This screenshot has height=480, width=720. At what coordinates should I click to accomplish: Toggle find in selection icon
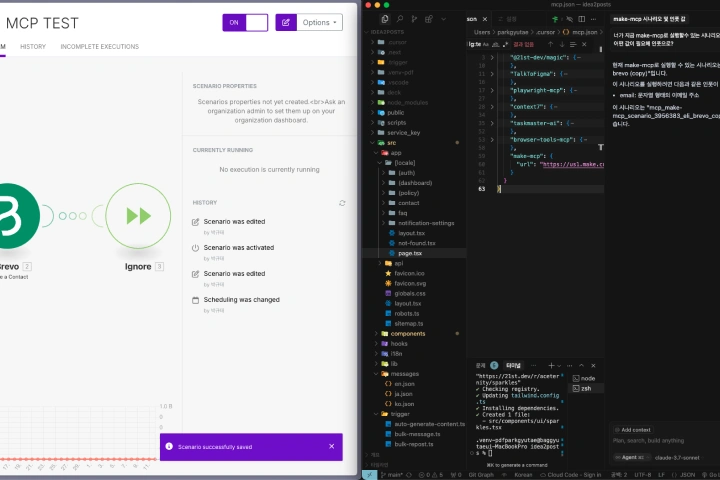[x=573, y=45]
